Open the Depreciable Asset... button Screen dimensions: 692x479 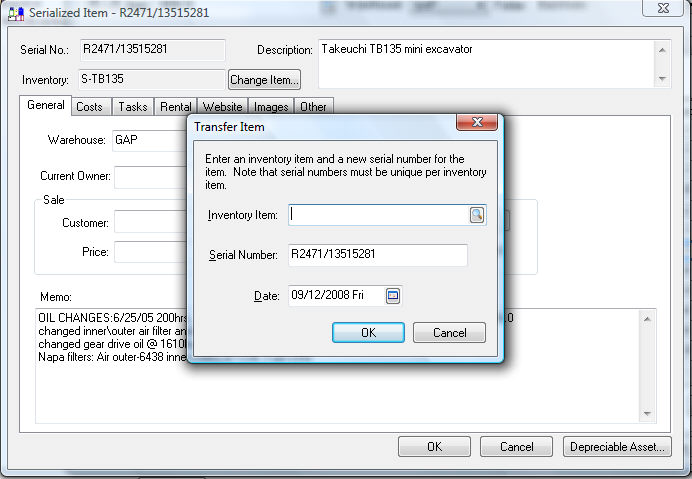[x=617, y=447]
